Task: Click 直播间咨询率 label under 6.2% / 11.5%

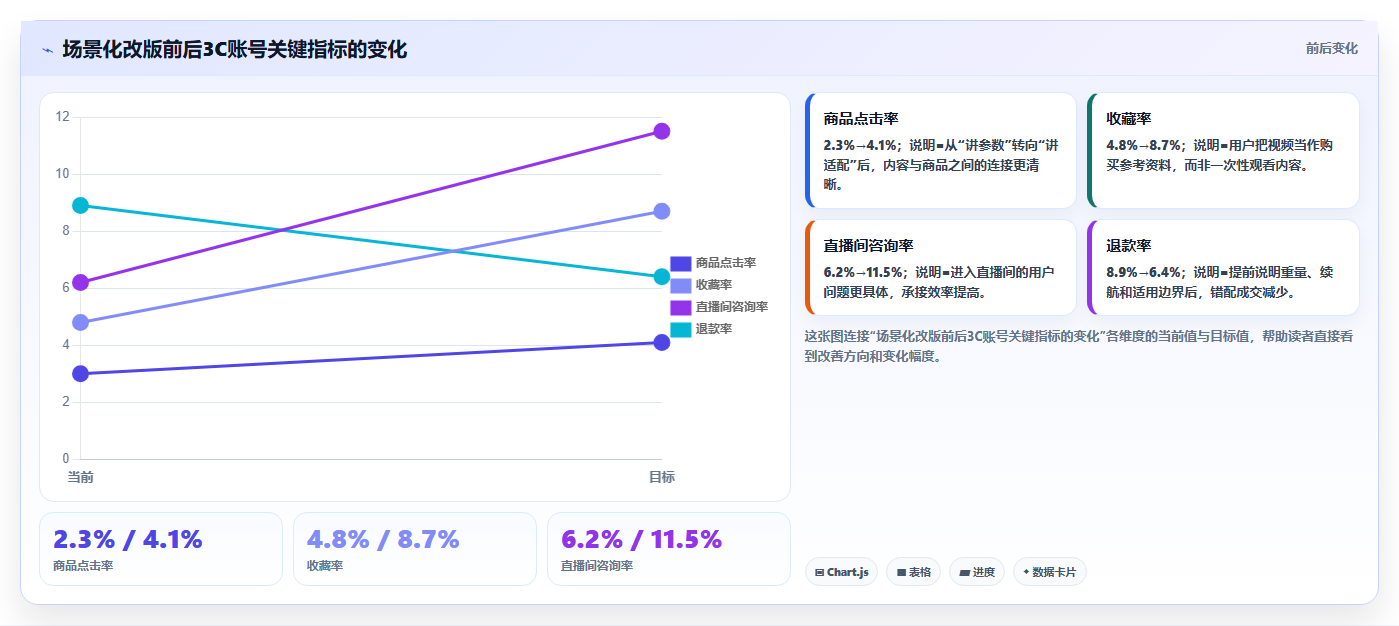Action: [x=597, y=566]
